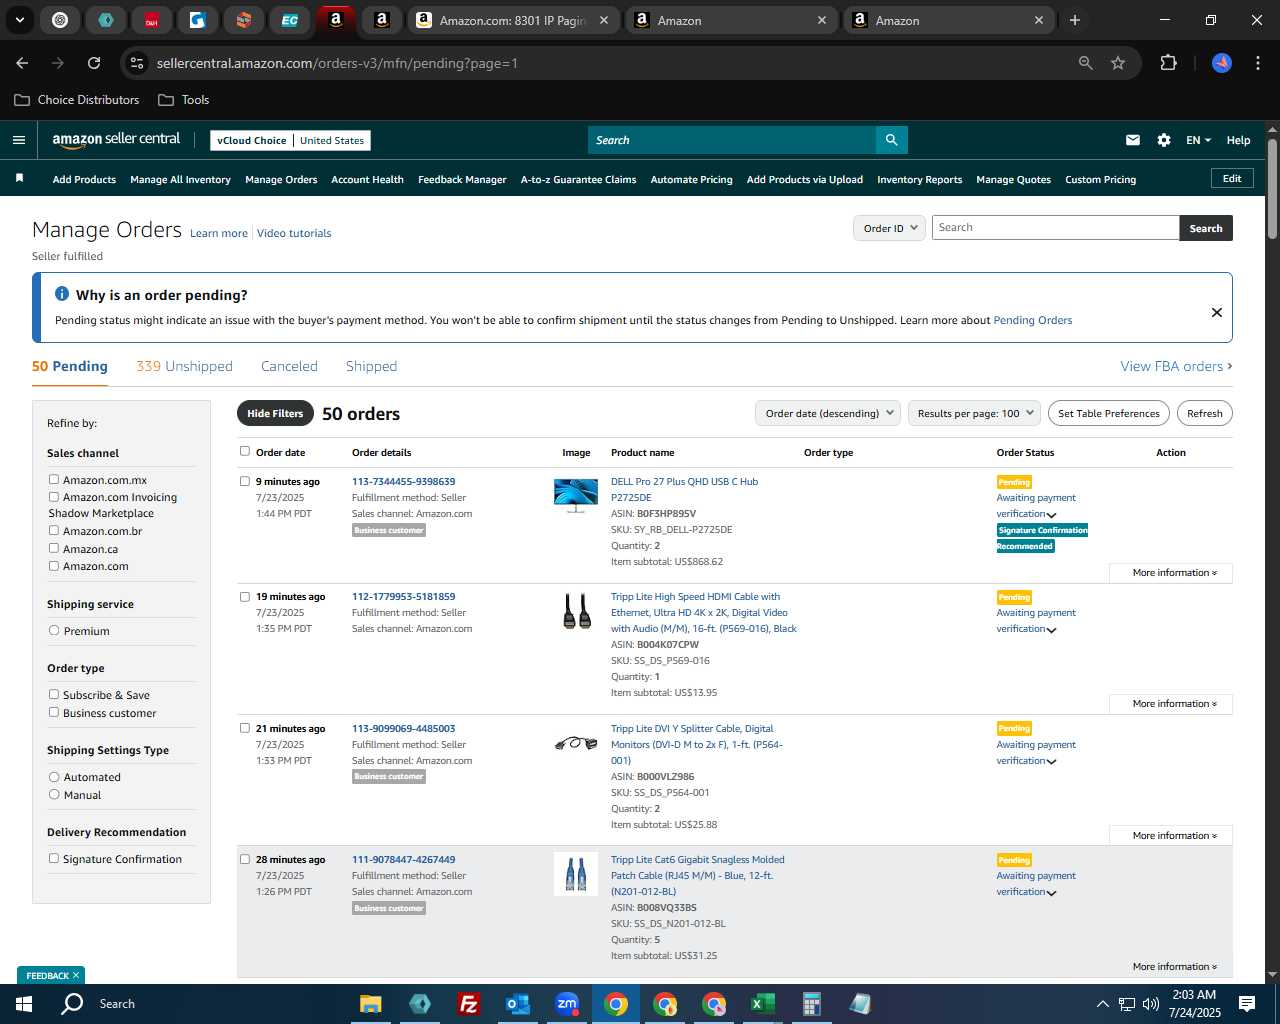
Task: Go back with browser back arrow
Action: [22, 63]
